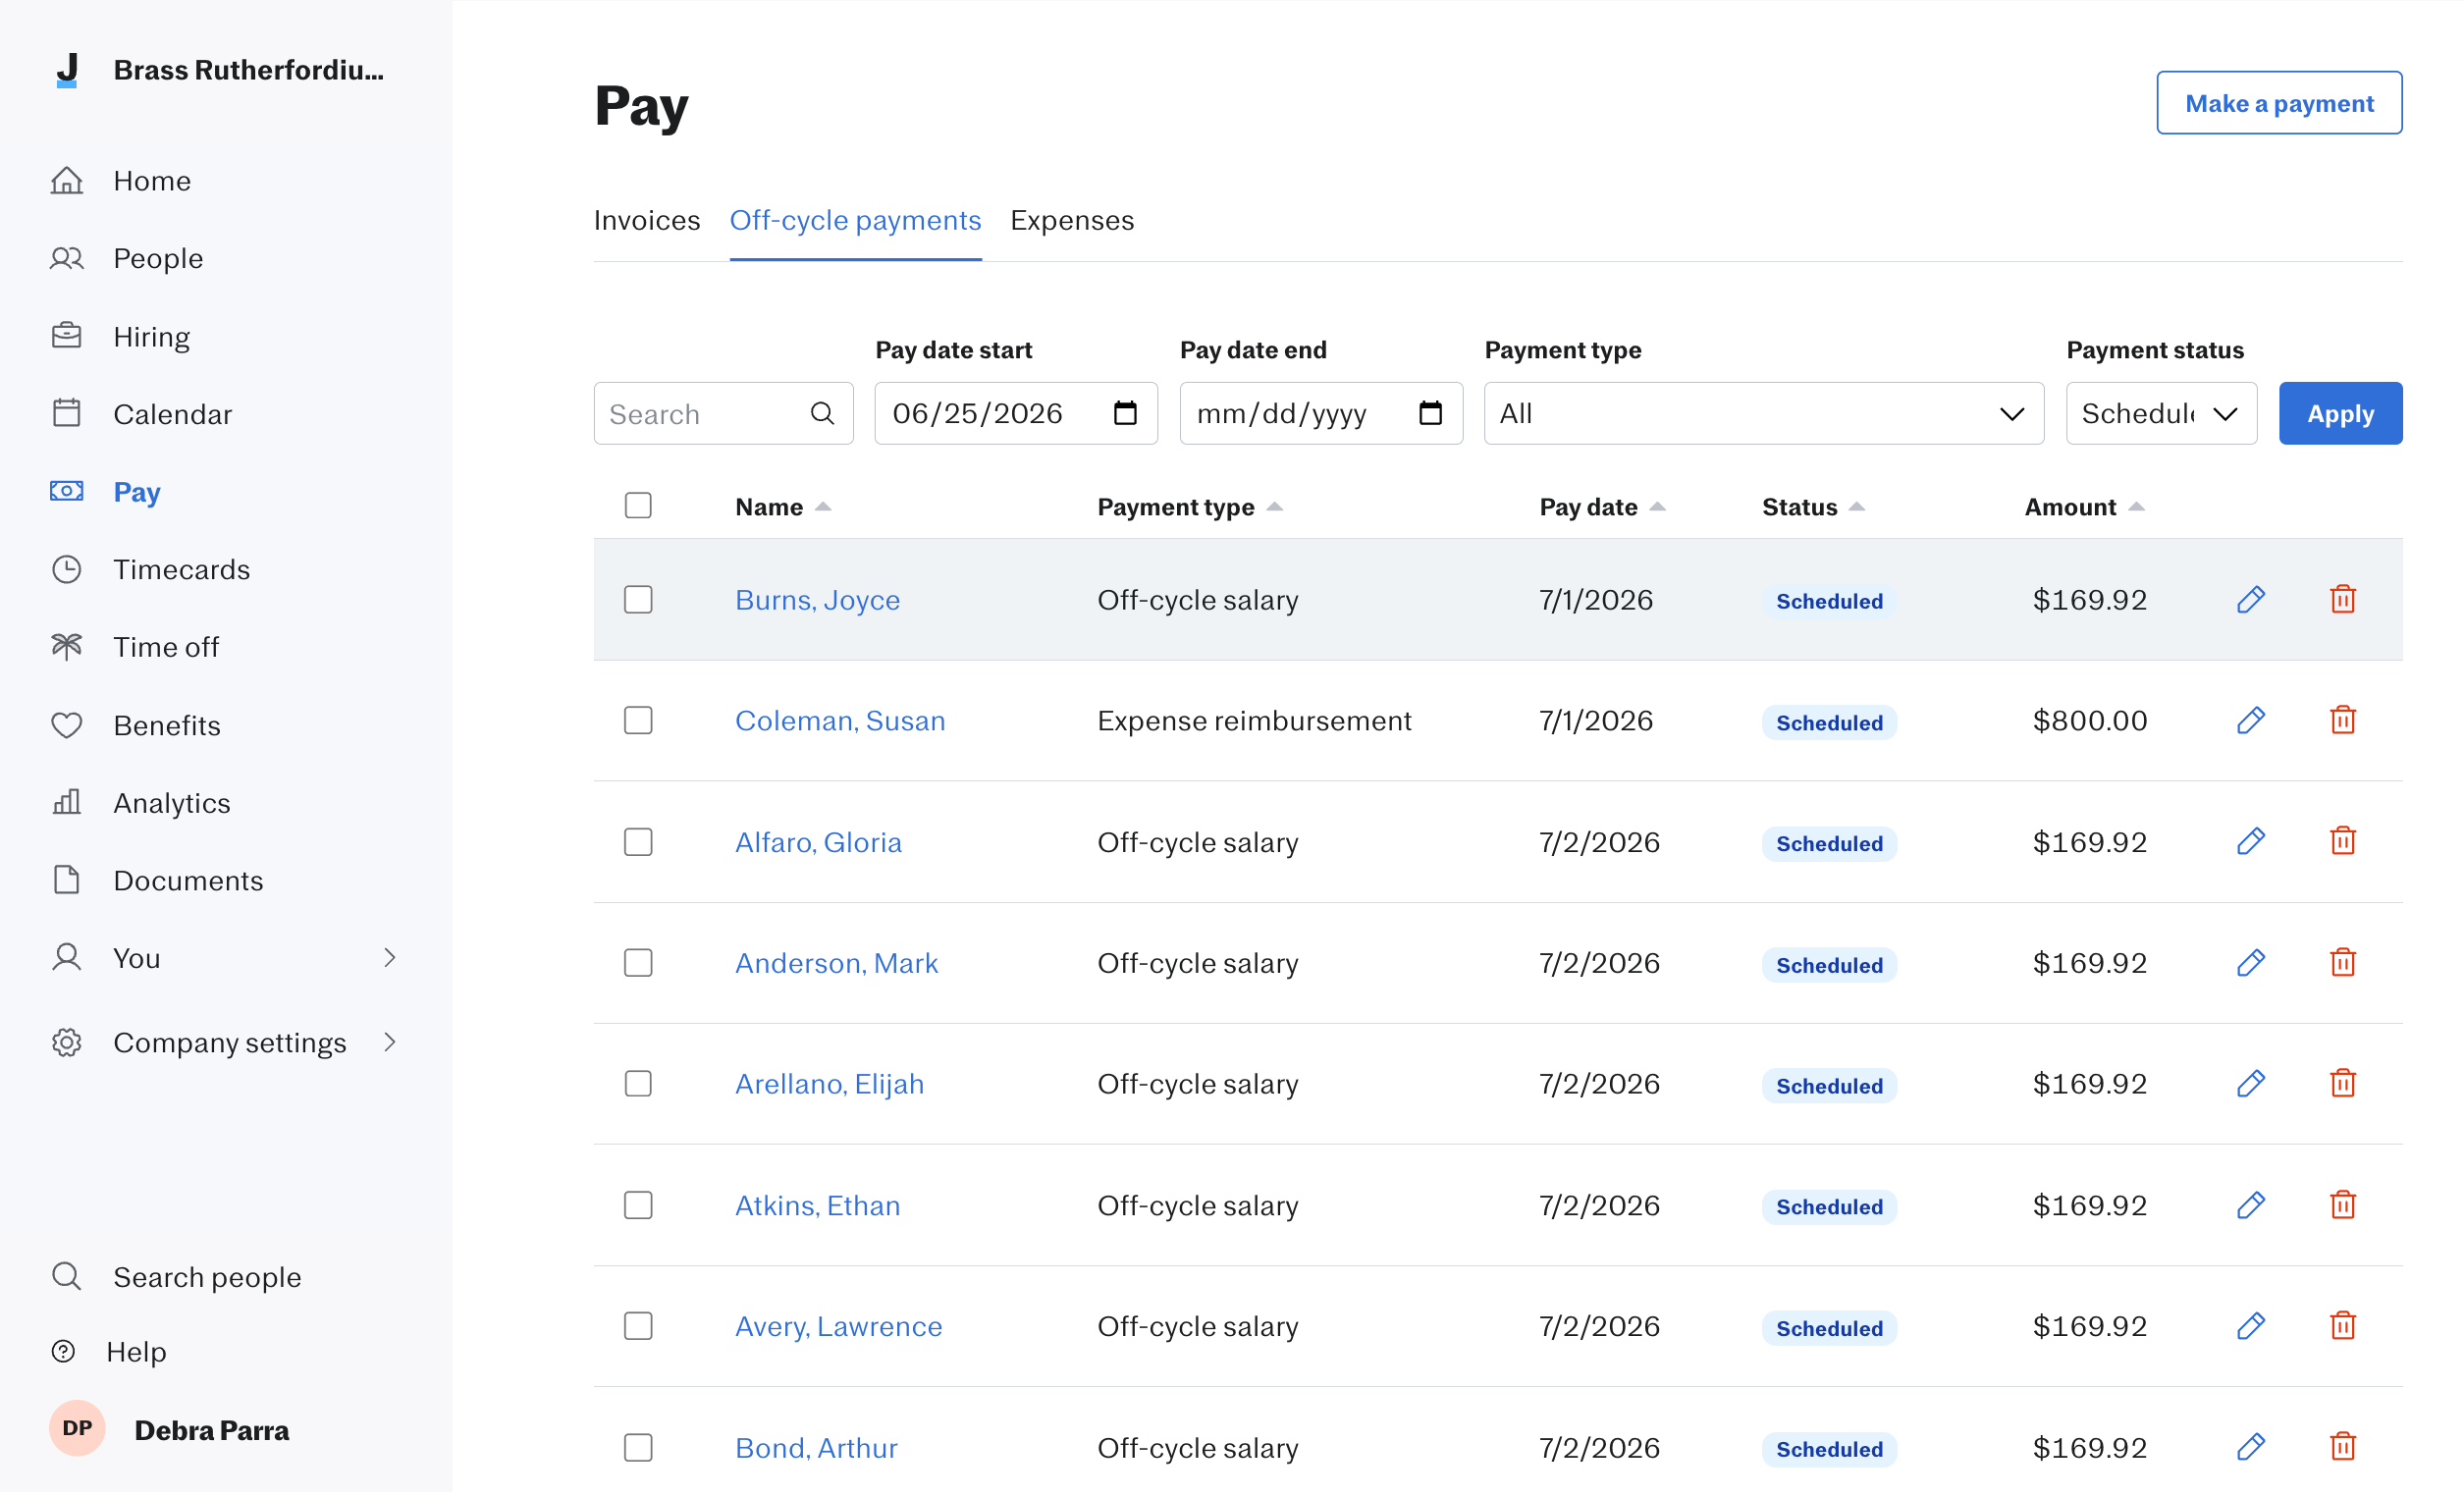Image resolution: width=2464 pixels, height=1496 pixels.
Task: Toggle the select-all checkbox in table header
Action: tap(638, 507)
